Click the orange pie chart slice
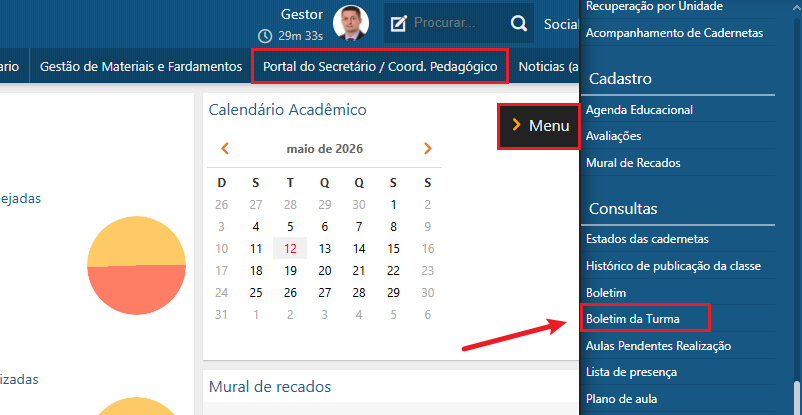Image resolution: width=802 pixels, height=415 pixels. (136, 291)
